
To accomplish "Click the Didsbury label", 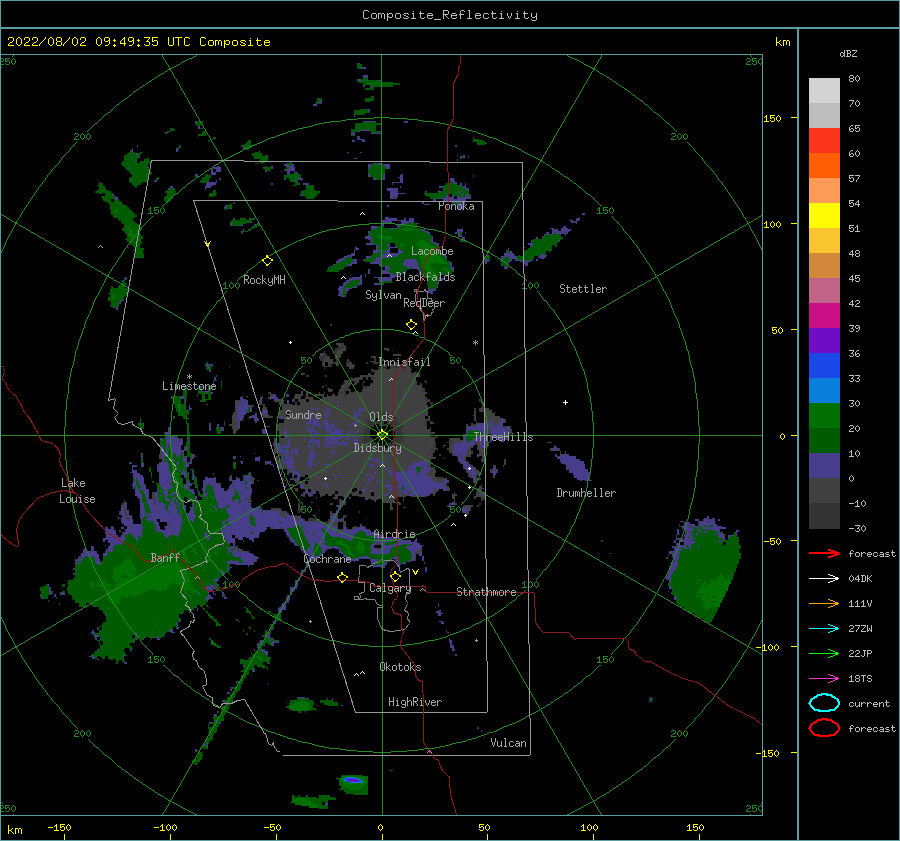I will click(x=378, y=448).
